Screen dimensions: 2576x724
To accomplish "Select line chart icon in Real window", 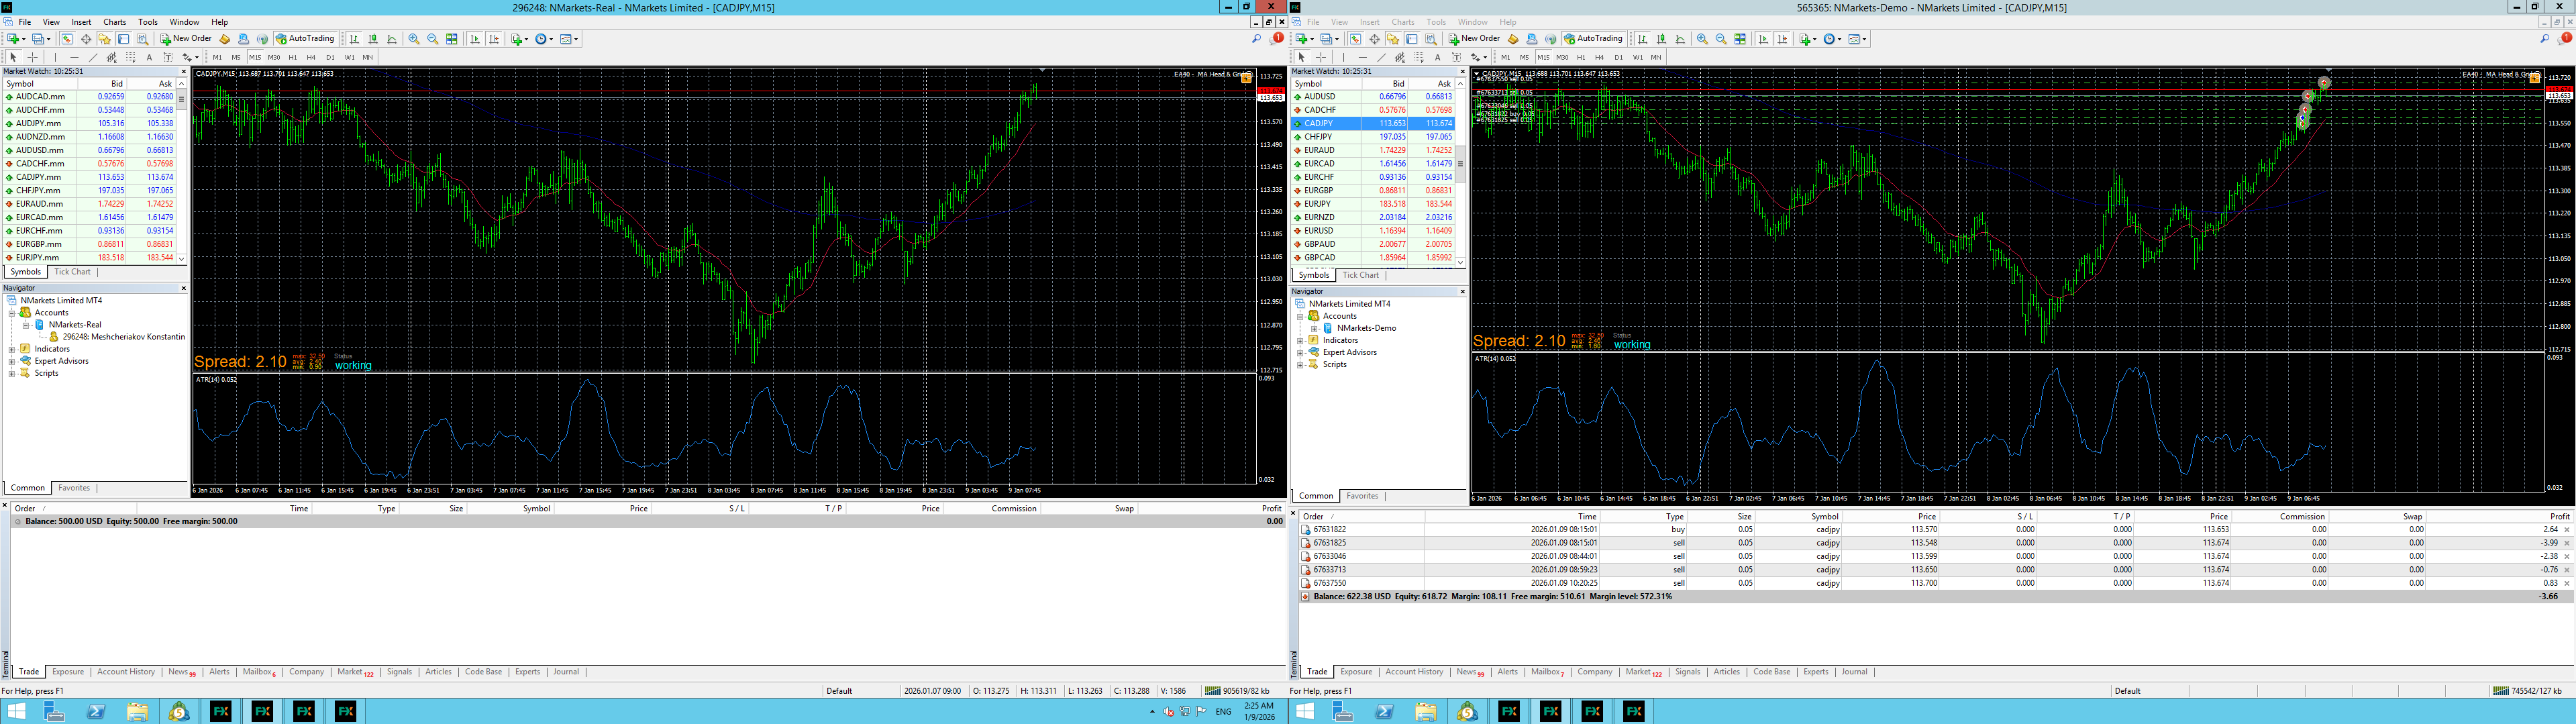I will pos(392,39).
